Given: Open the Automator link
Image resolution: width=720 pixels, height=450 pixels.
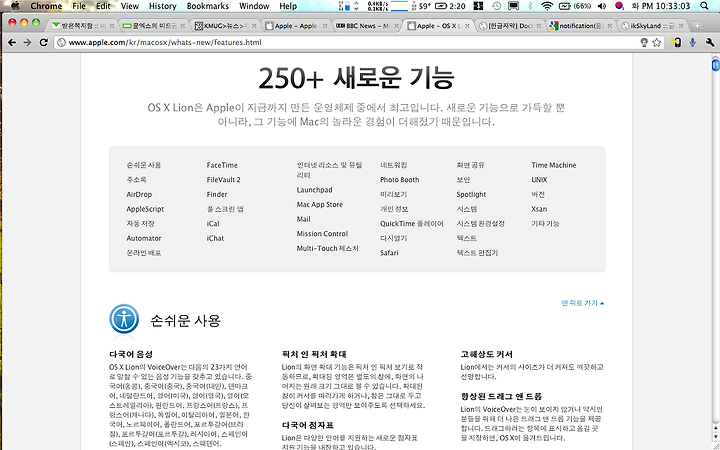Looking at the screenshot, I should pos(144,238).
